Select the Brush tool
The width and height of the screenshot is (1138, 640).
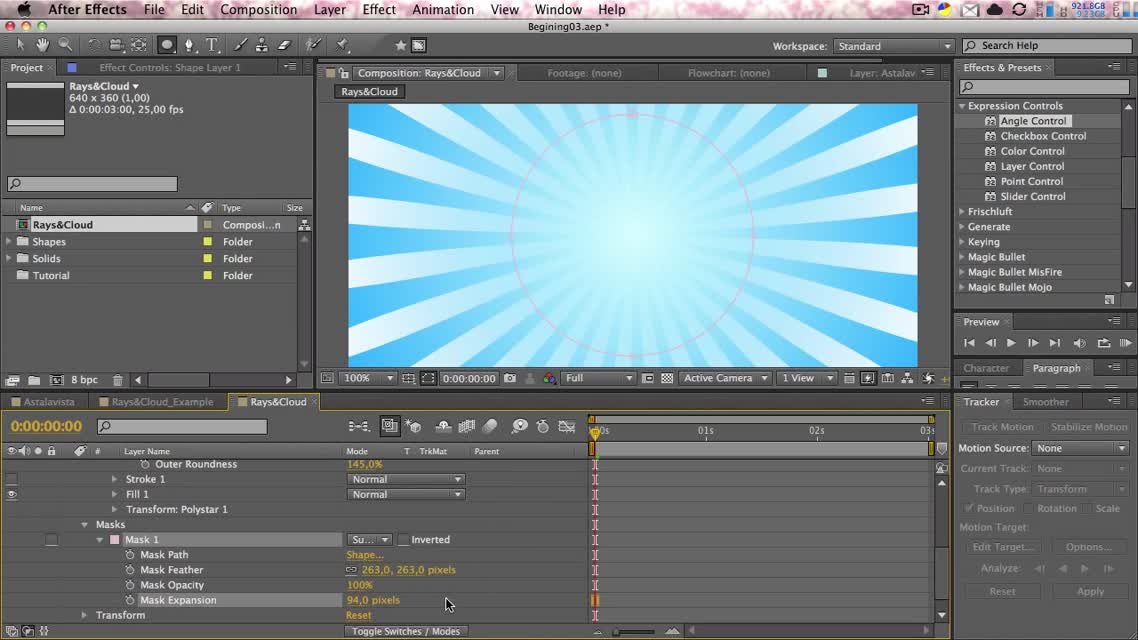pyautogui.click(x=240, y=45)
